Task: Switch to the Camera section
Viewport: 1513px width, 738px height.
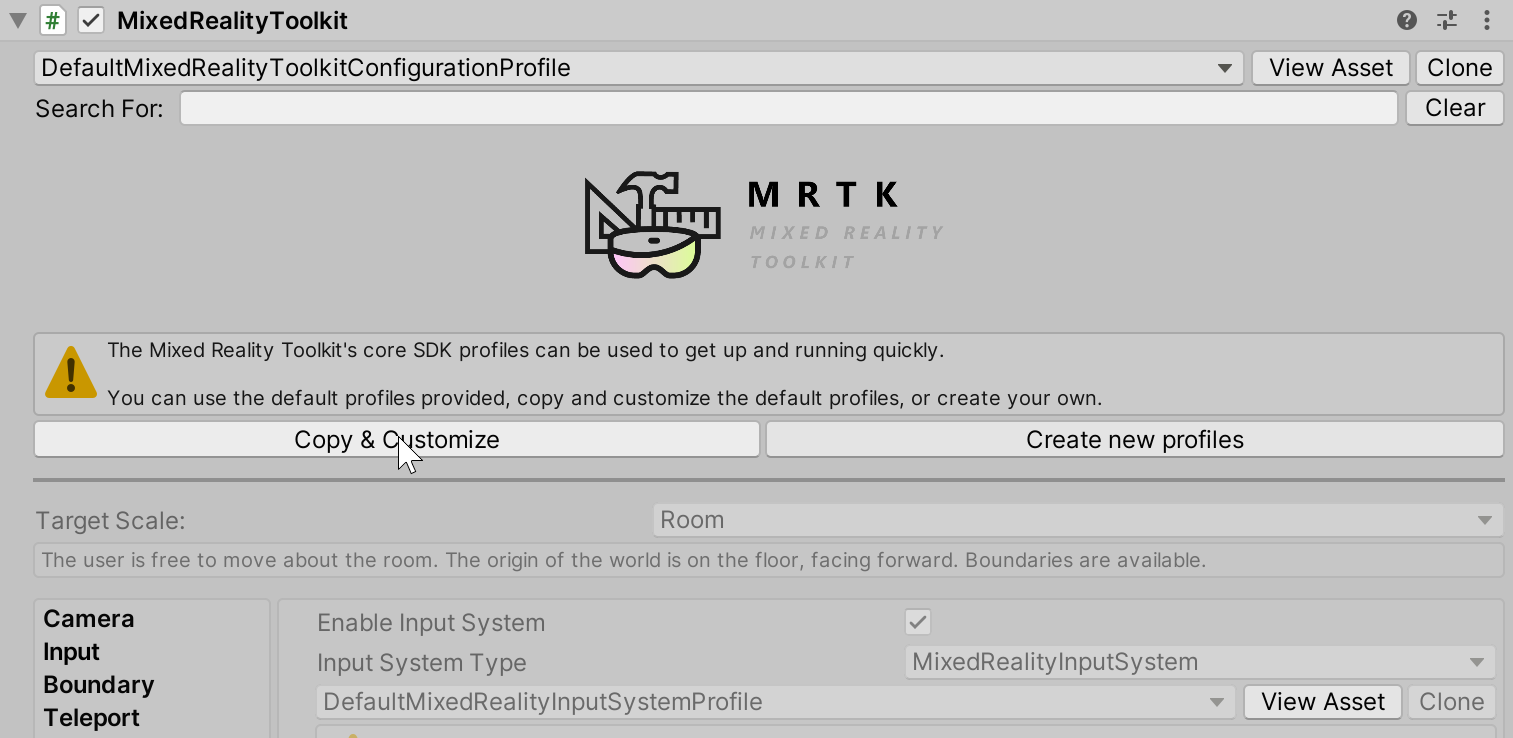Action: pyautogui.click(x=88, y=618)
